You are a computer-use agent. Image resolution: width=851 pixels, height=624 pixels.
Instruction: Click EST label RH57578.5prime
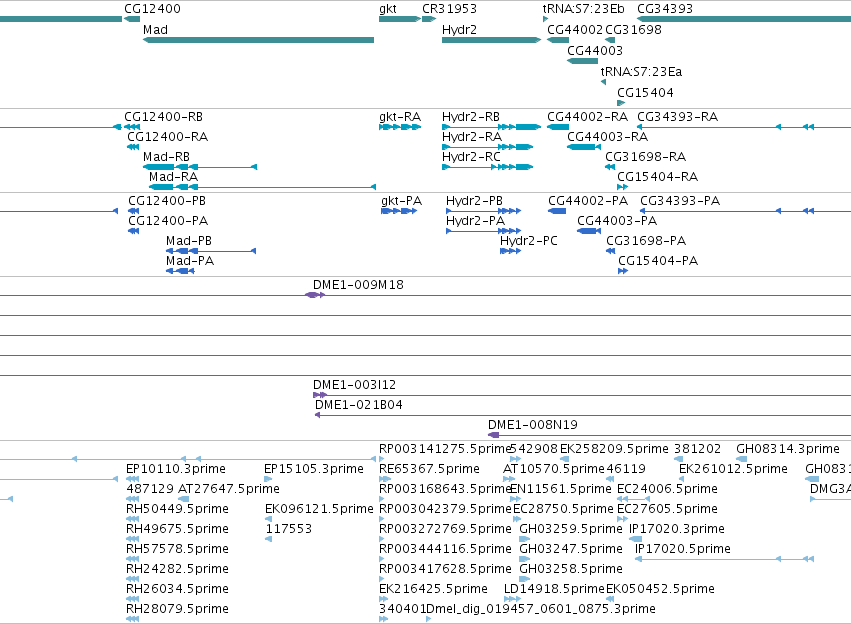point(177,549)
